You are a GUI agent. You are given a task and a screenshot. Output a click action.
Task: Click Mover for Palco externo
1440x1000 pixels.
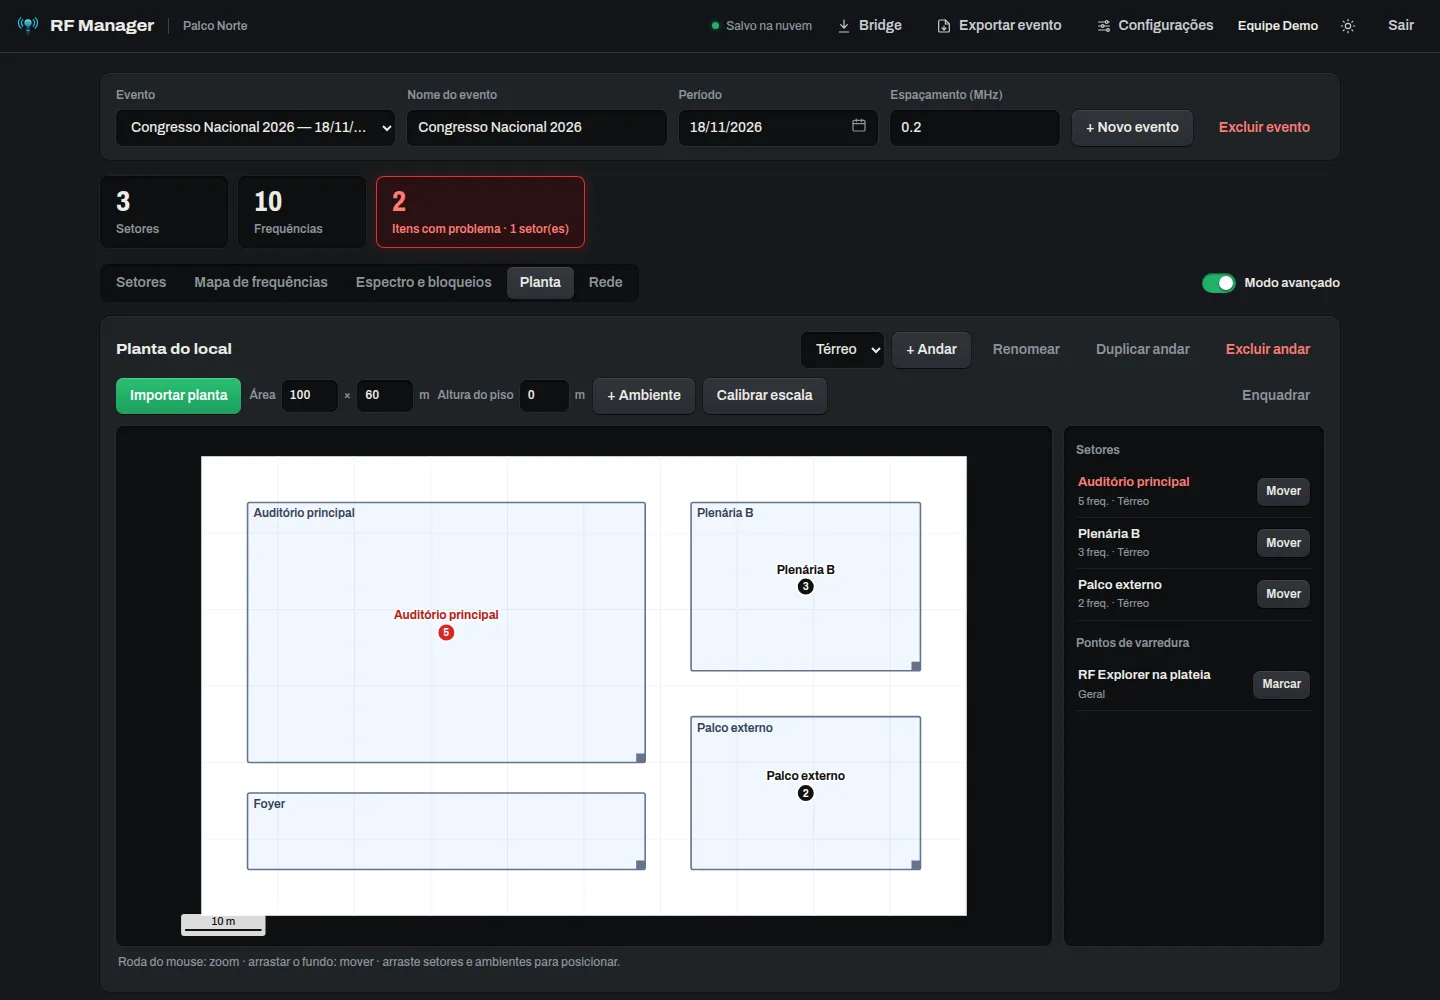[1283, 594]
